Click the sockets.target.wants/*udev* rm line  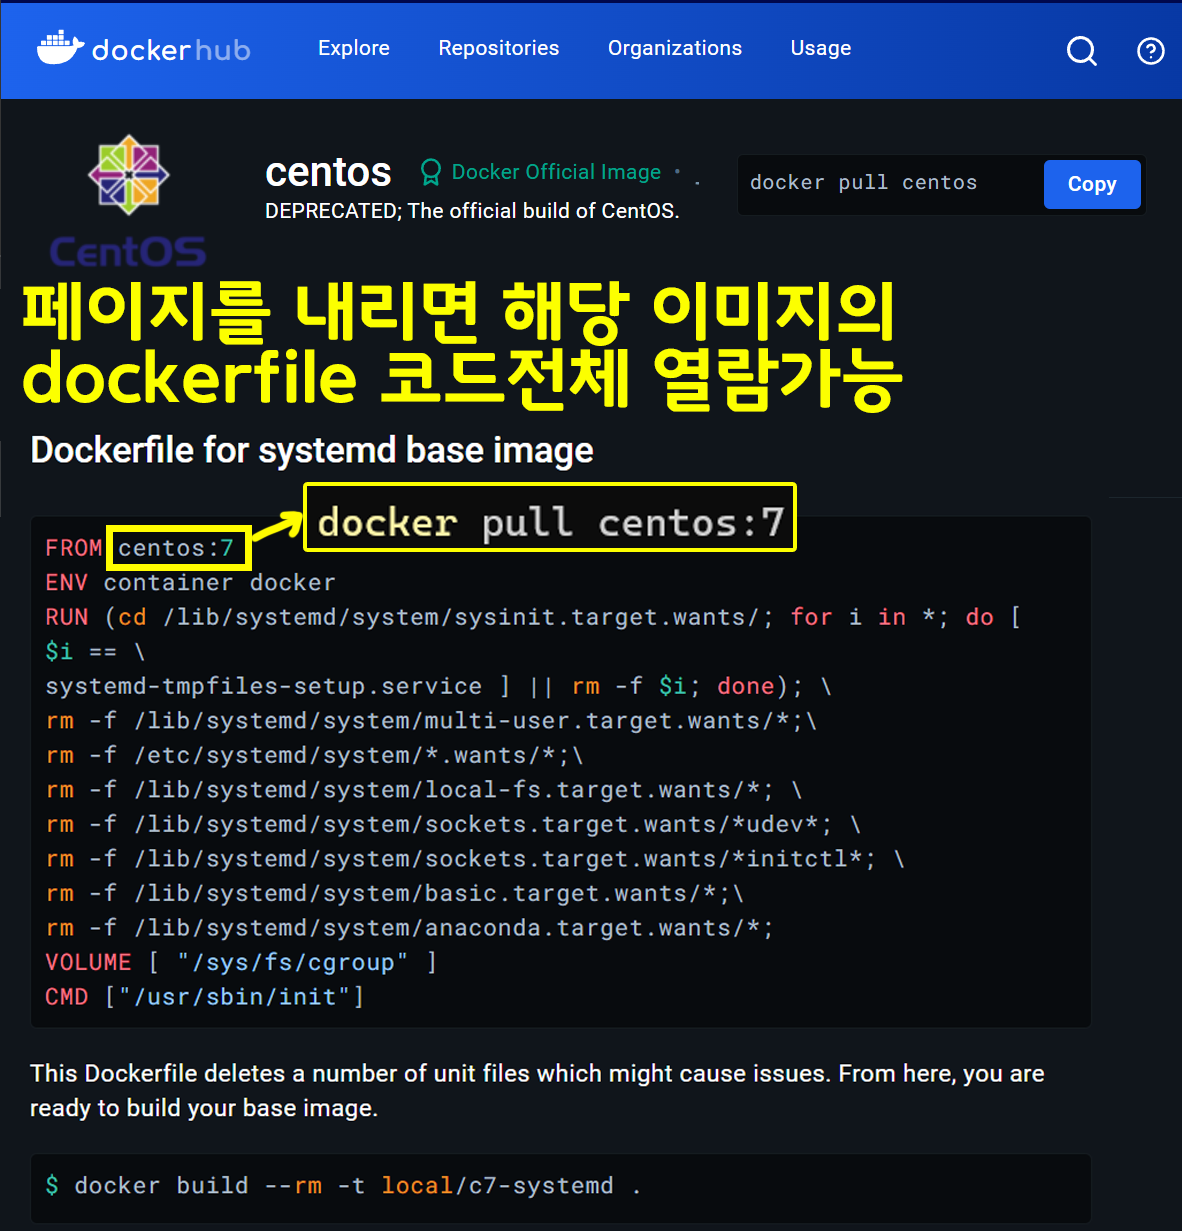[x=453, y=824]
